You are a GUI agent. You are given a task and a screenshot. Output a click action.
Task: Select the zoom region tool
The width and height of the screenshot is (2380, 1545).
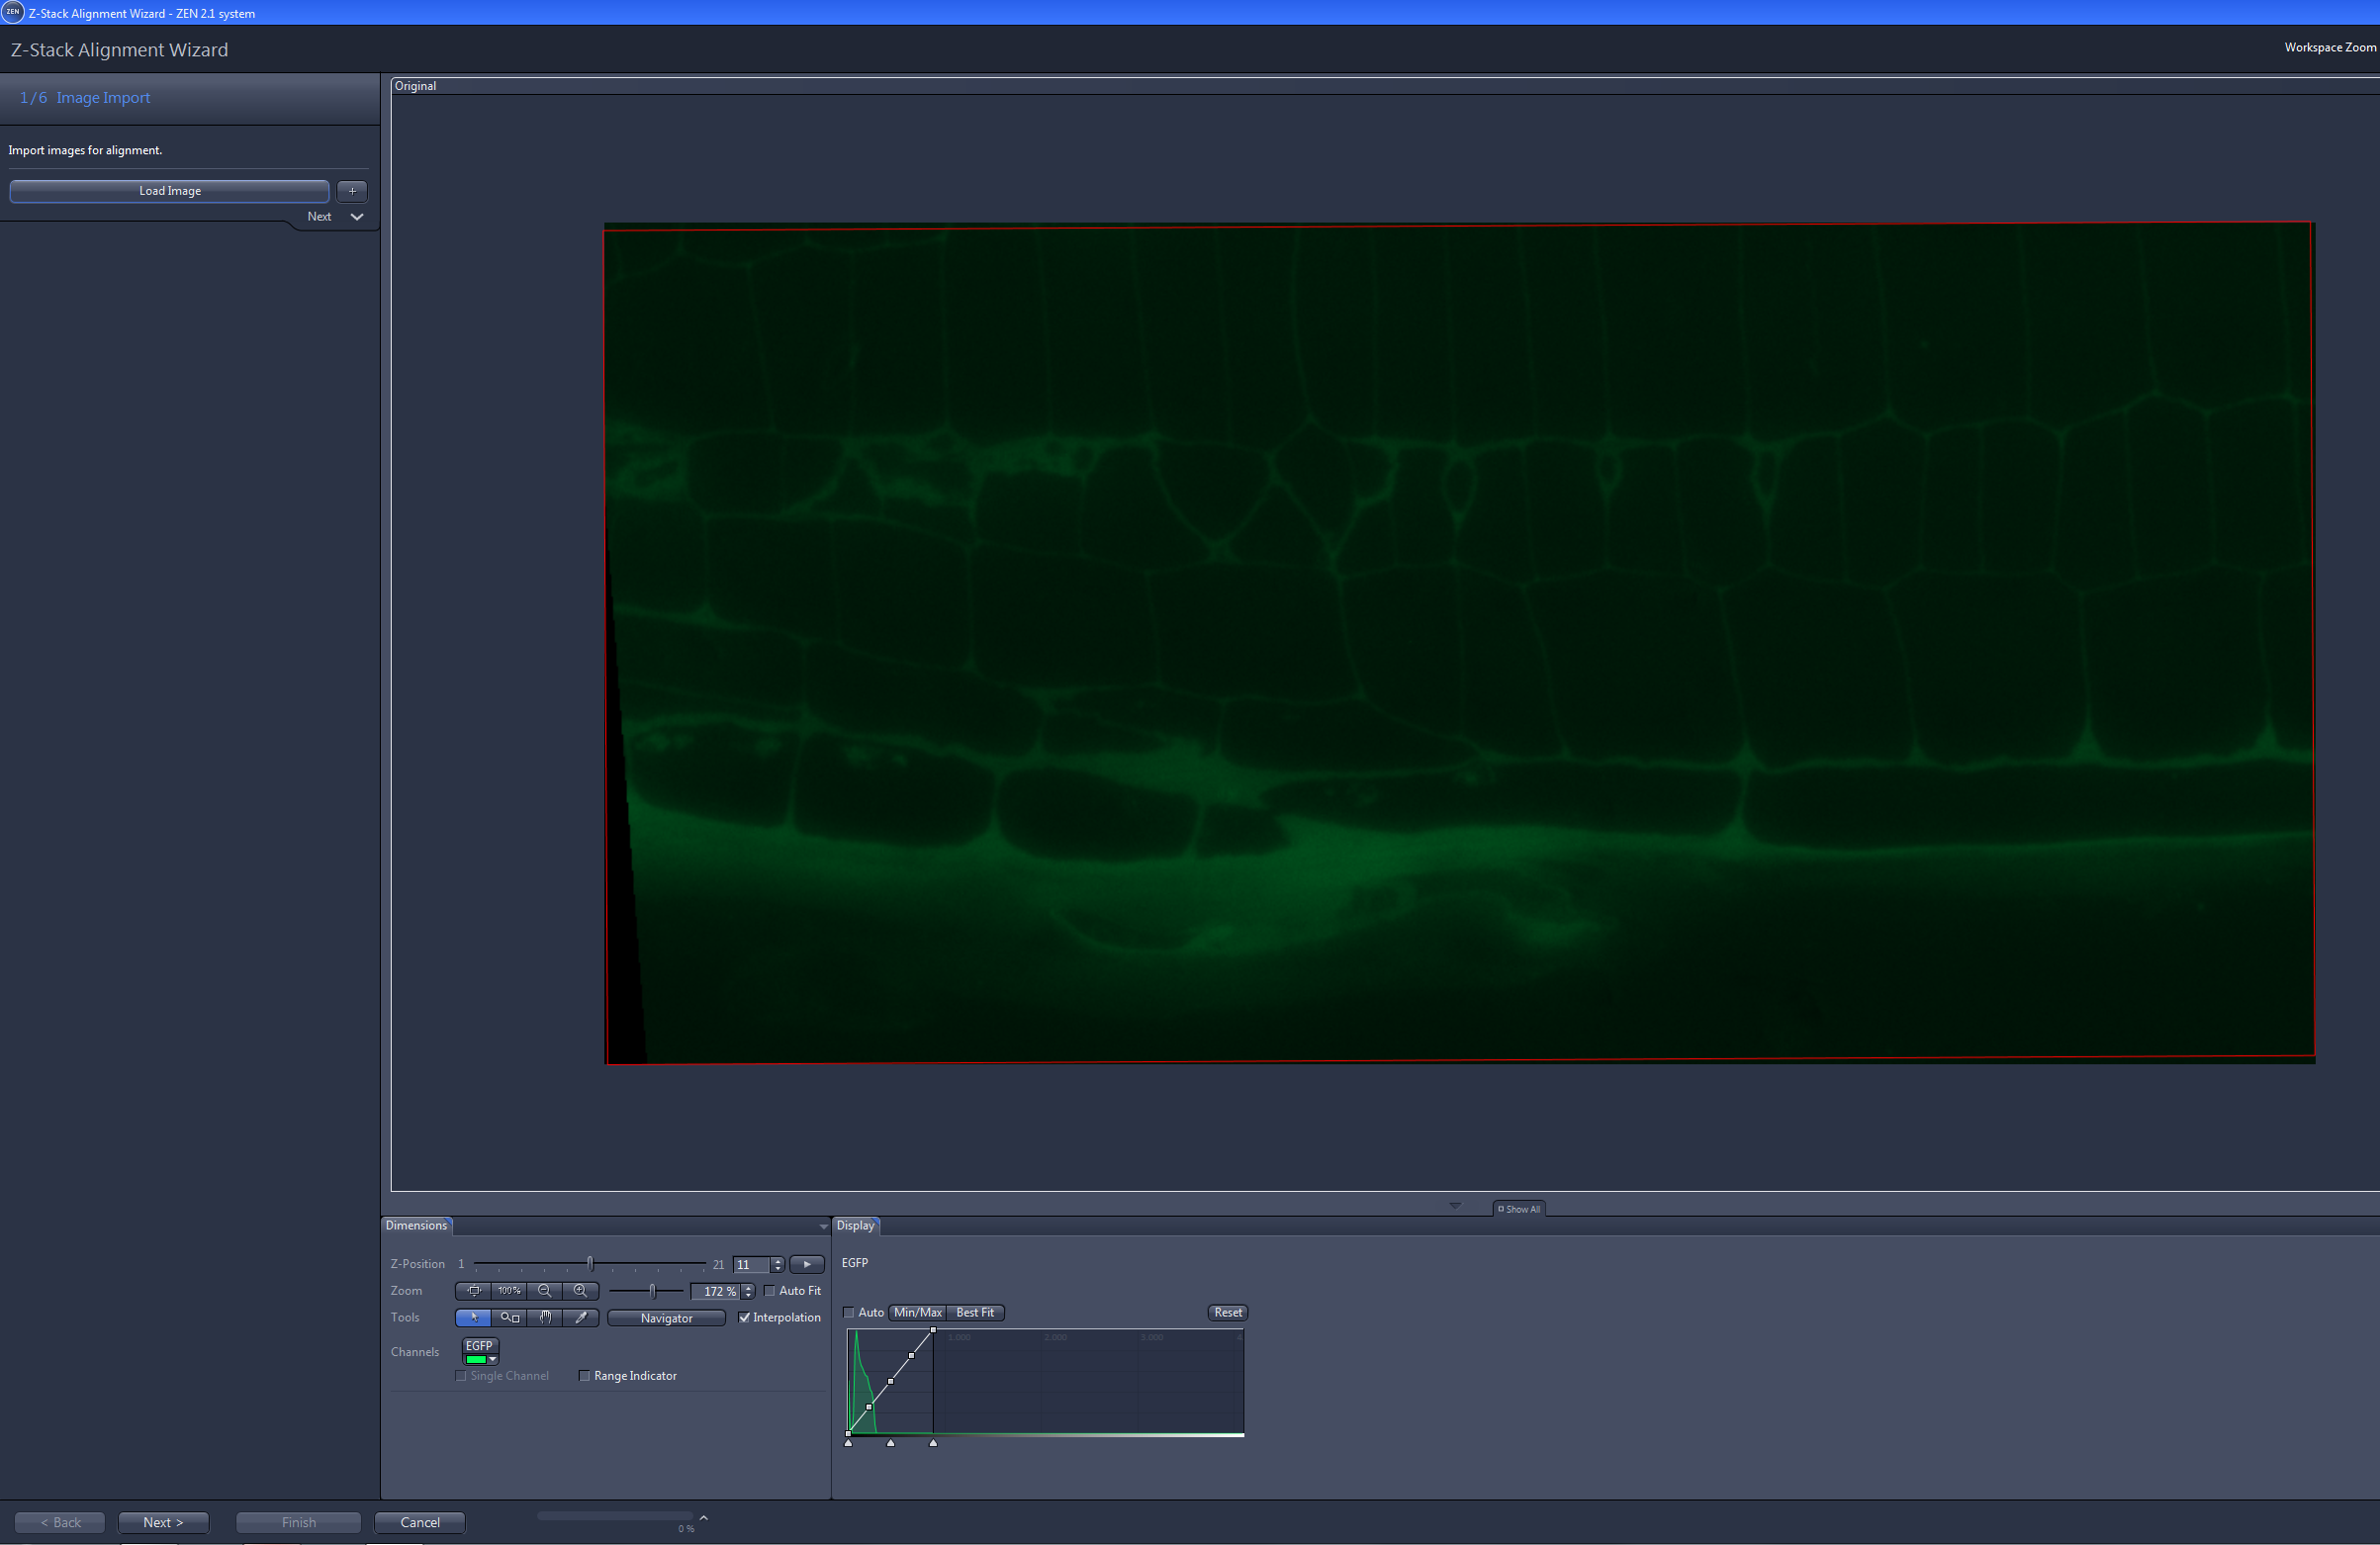[510, 1317]
